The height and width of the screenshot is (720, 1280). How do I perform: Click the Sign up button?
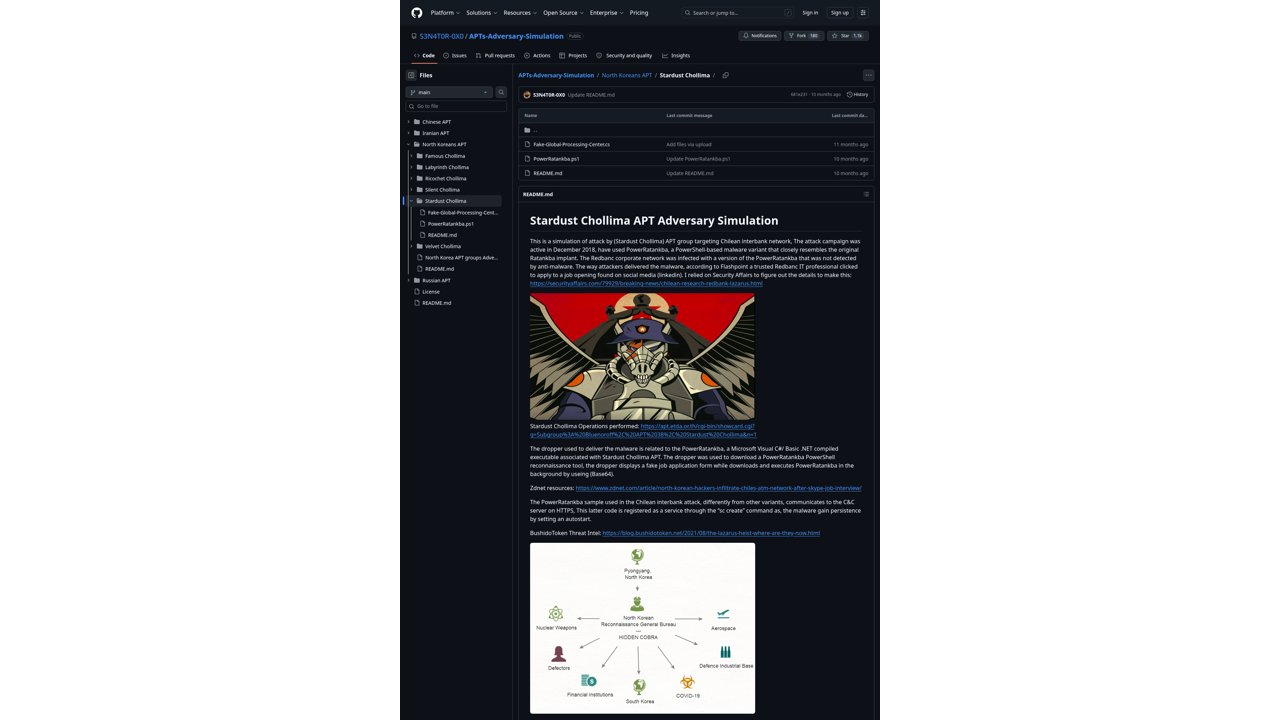tap(840, 13)
